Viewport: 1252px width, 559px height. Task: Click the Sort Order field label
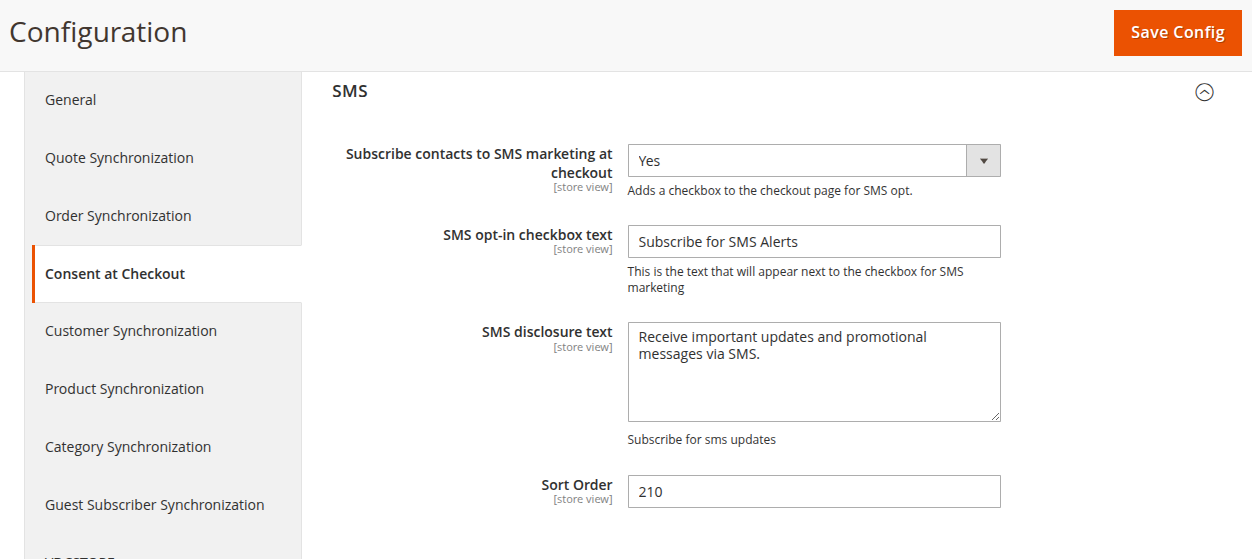pos(576,485)
